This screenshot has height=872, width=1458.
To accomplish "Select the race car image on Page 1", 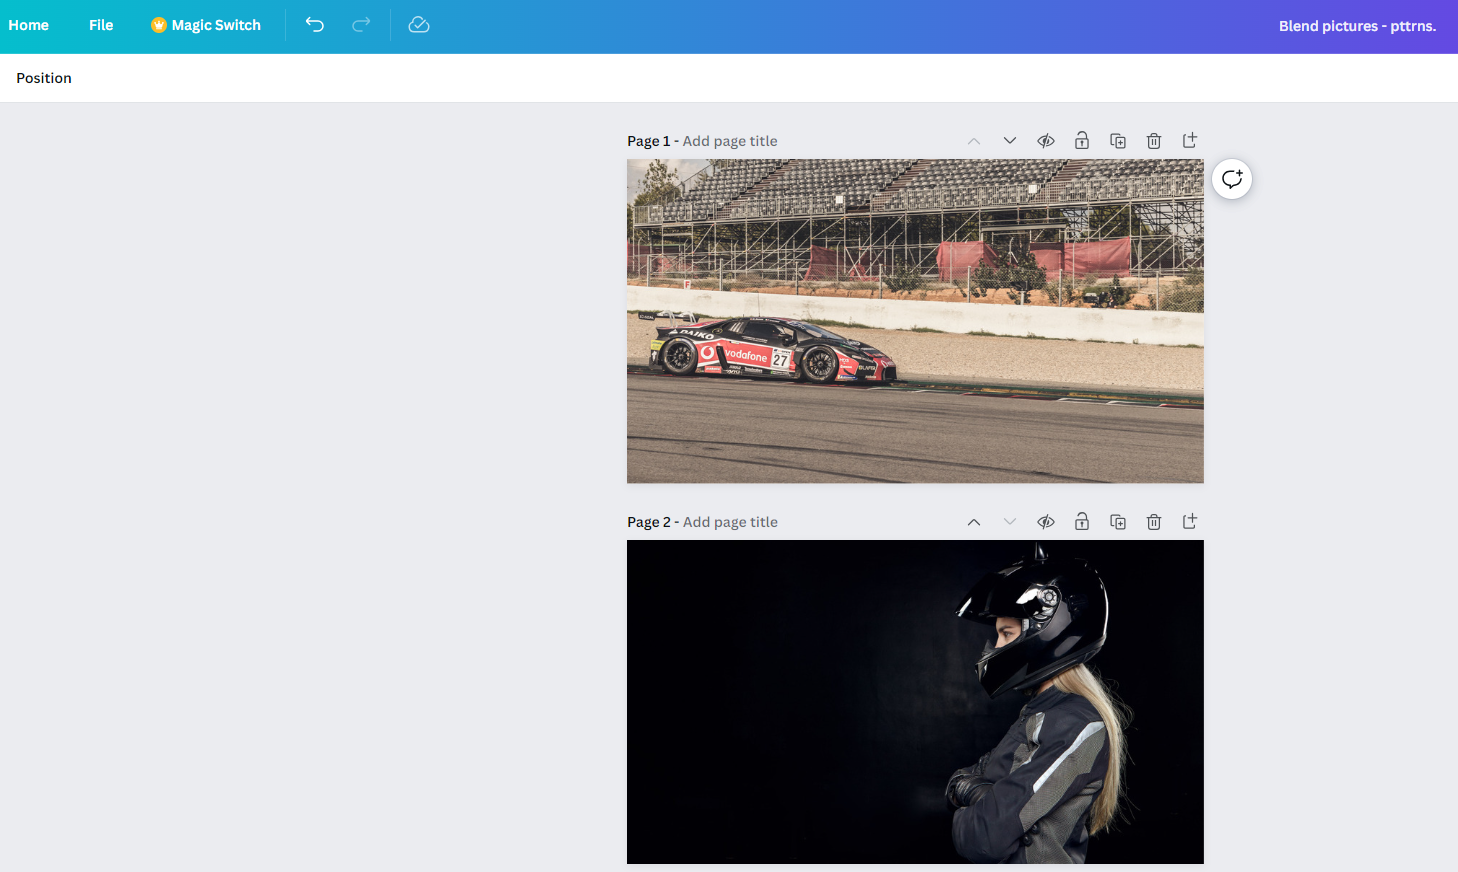I will (915, 321).
